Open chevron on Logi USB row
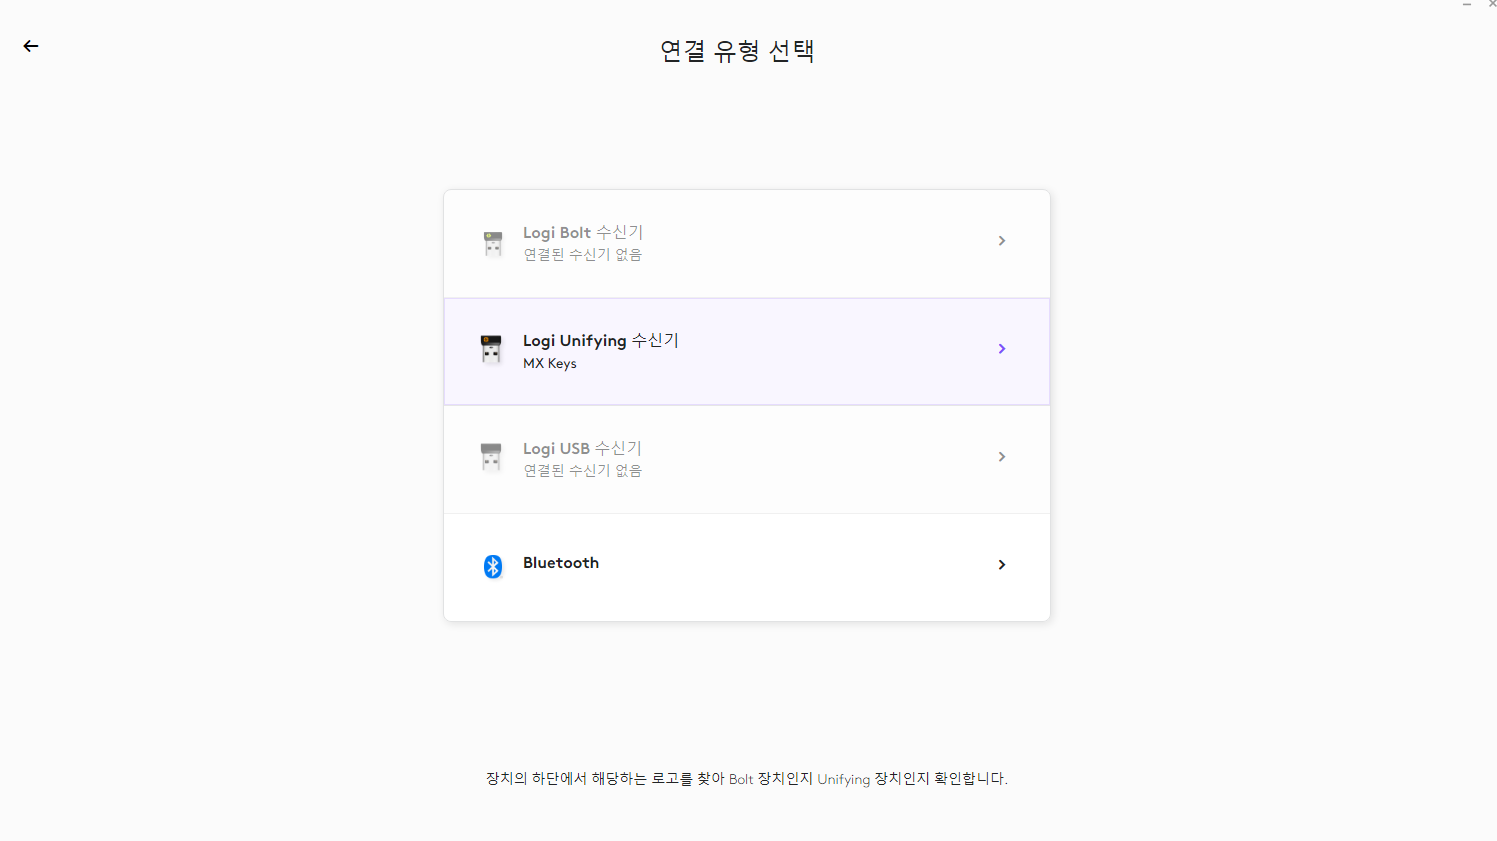Viewport: 1497px width, 841px height. click(1002, 457)
